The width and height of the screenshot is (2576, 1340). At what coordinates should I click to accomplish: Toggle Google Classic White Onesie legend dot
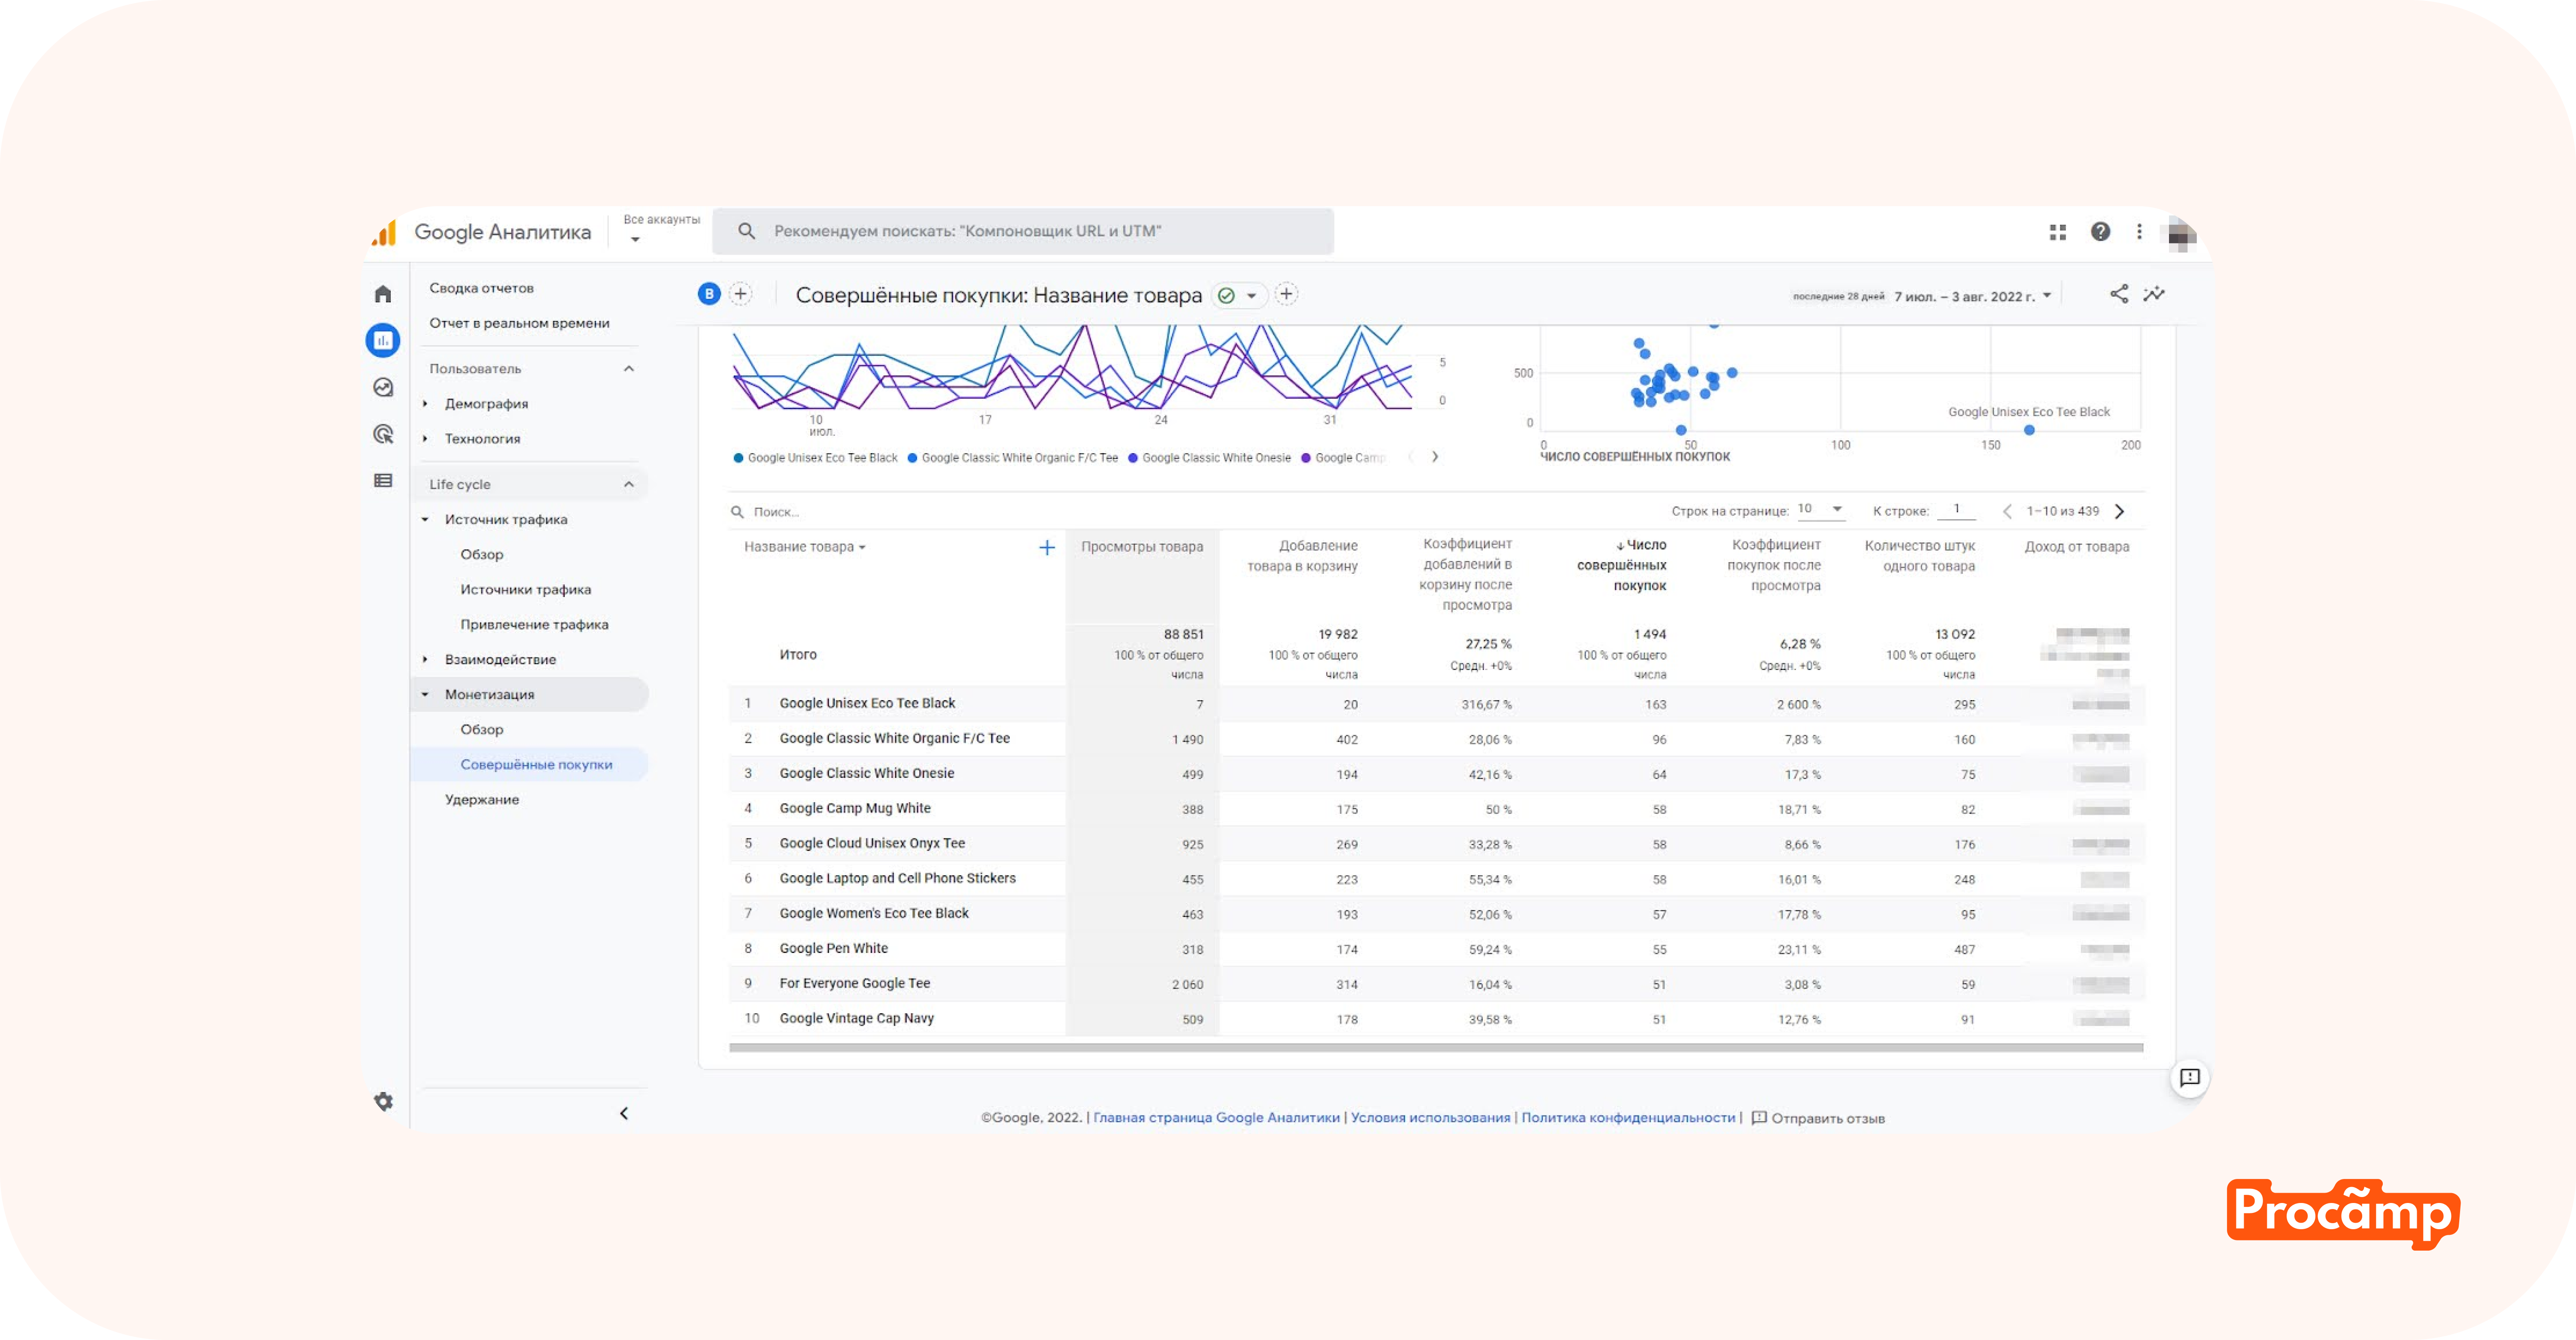coord(1133,458)
